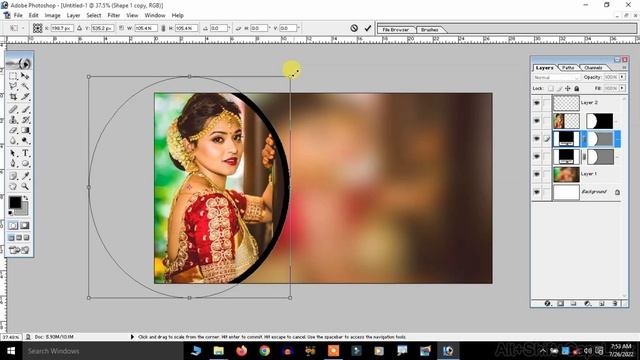640x360 pixels.
Task: Select the Healing Brush tool
Action: point(13,109)
